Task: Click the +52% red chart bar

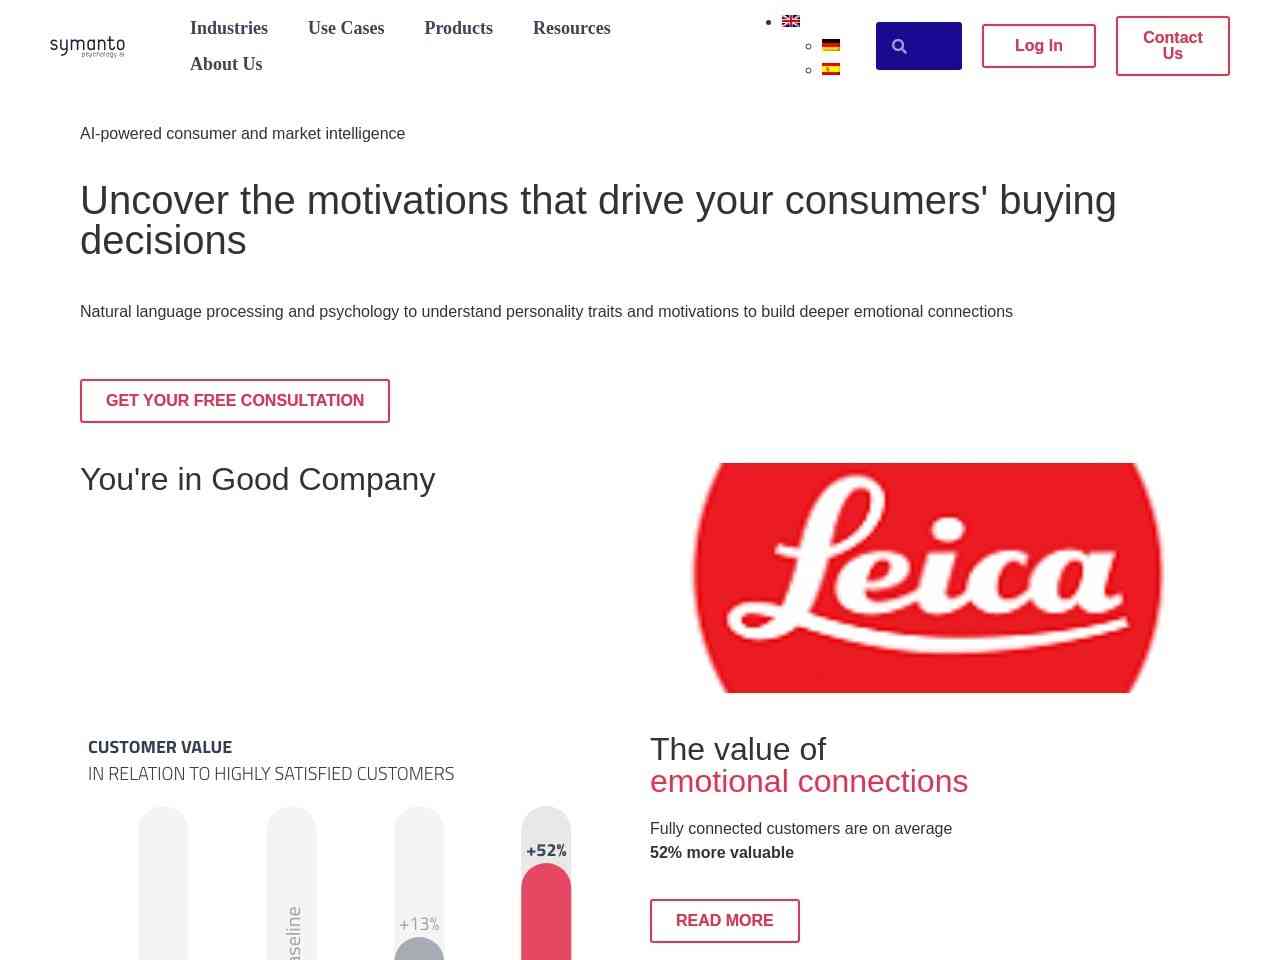Action: (x=546, y=912)
